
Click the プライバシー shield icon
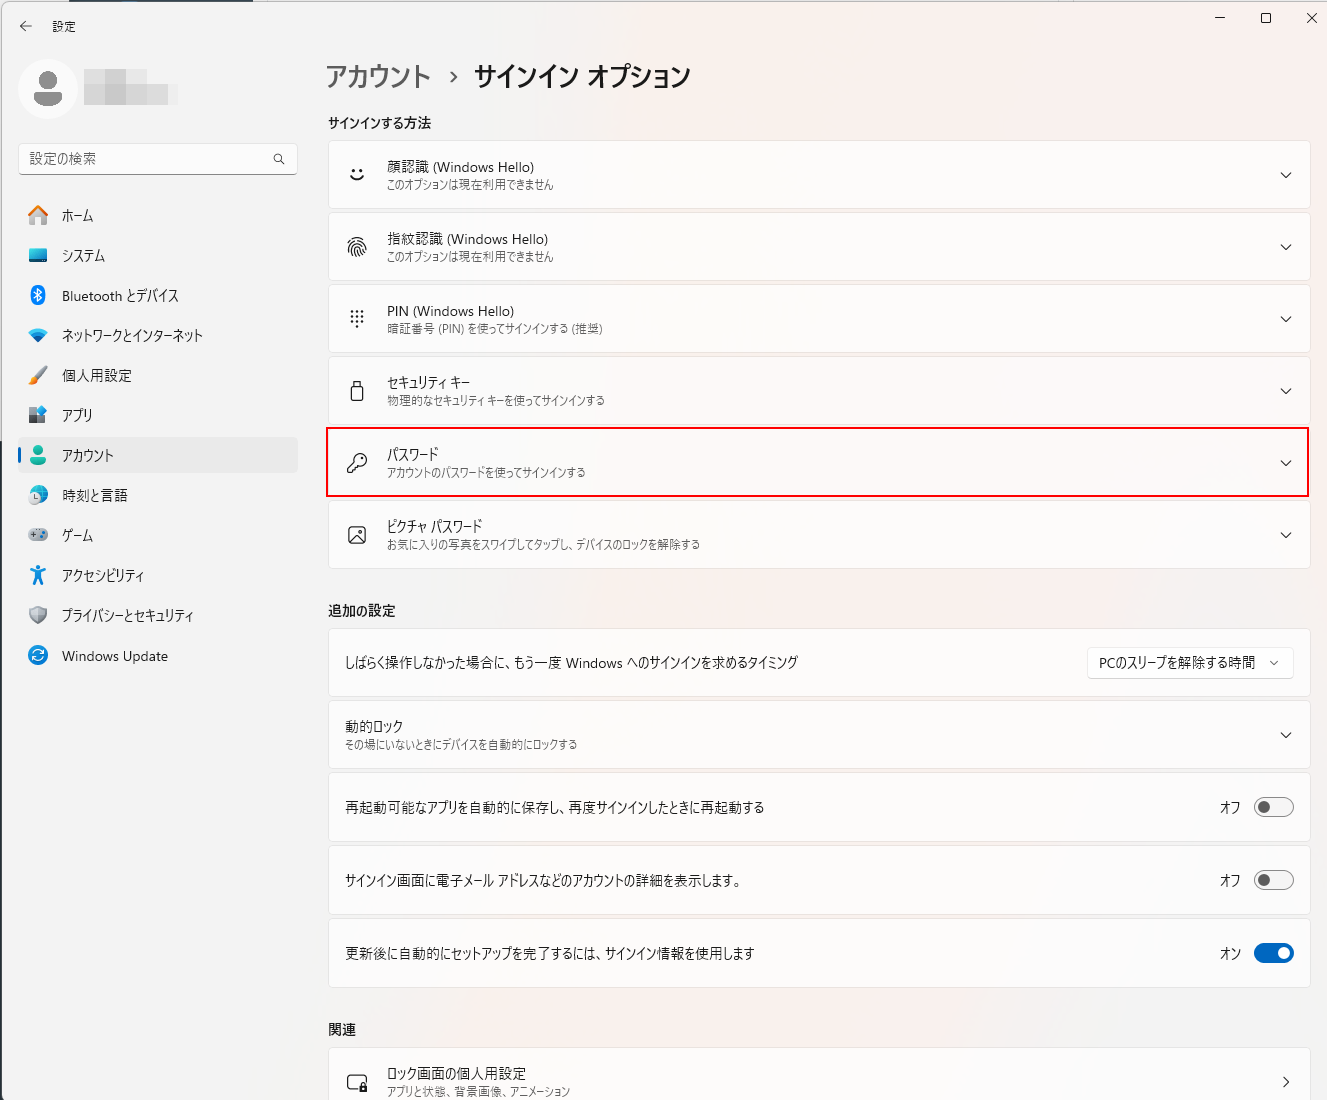38,615
